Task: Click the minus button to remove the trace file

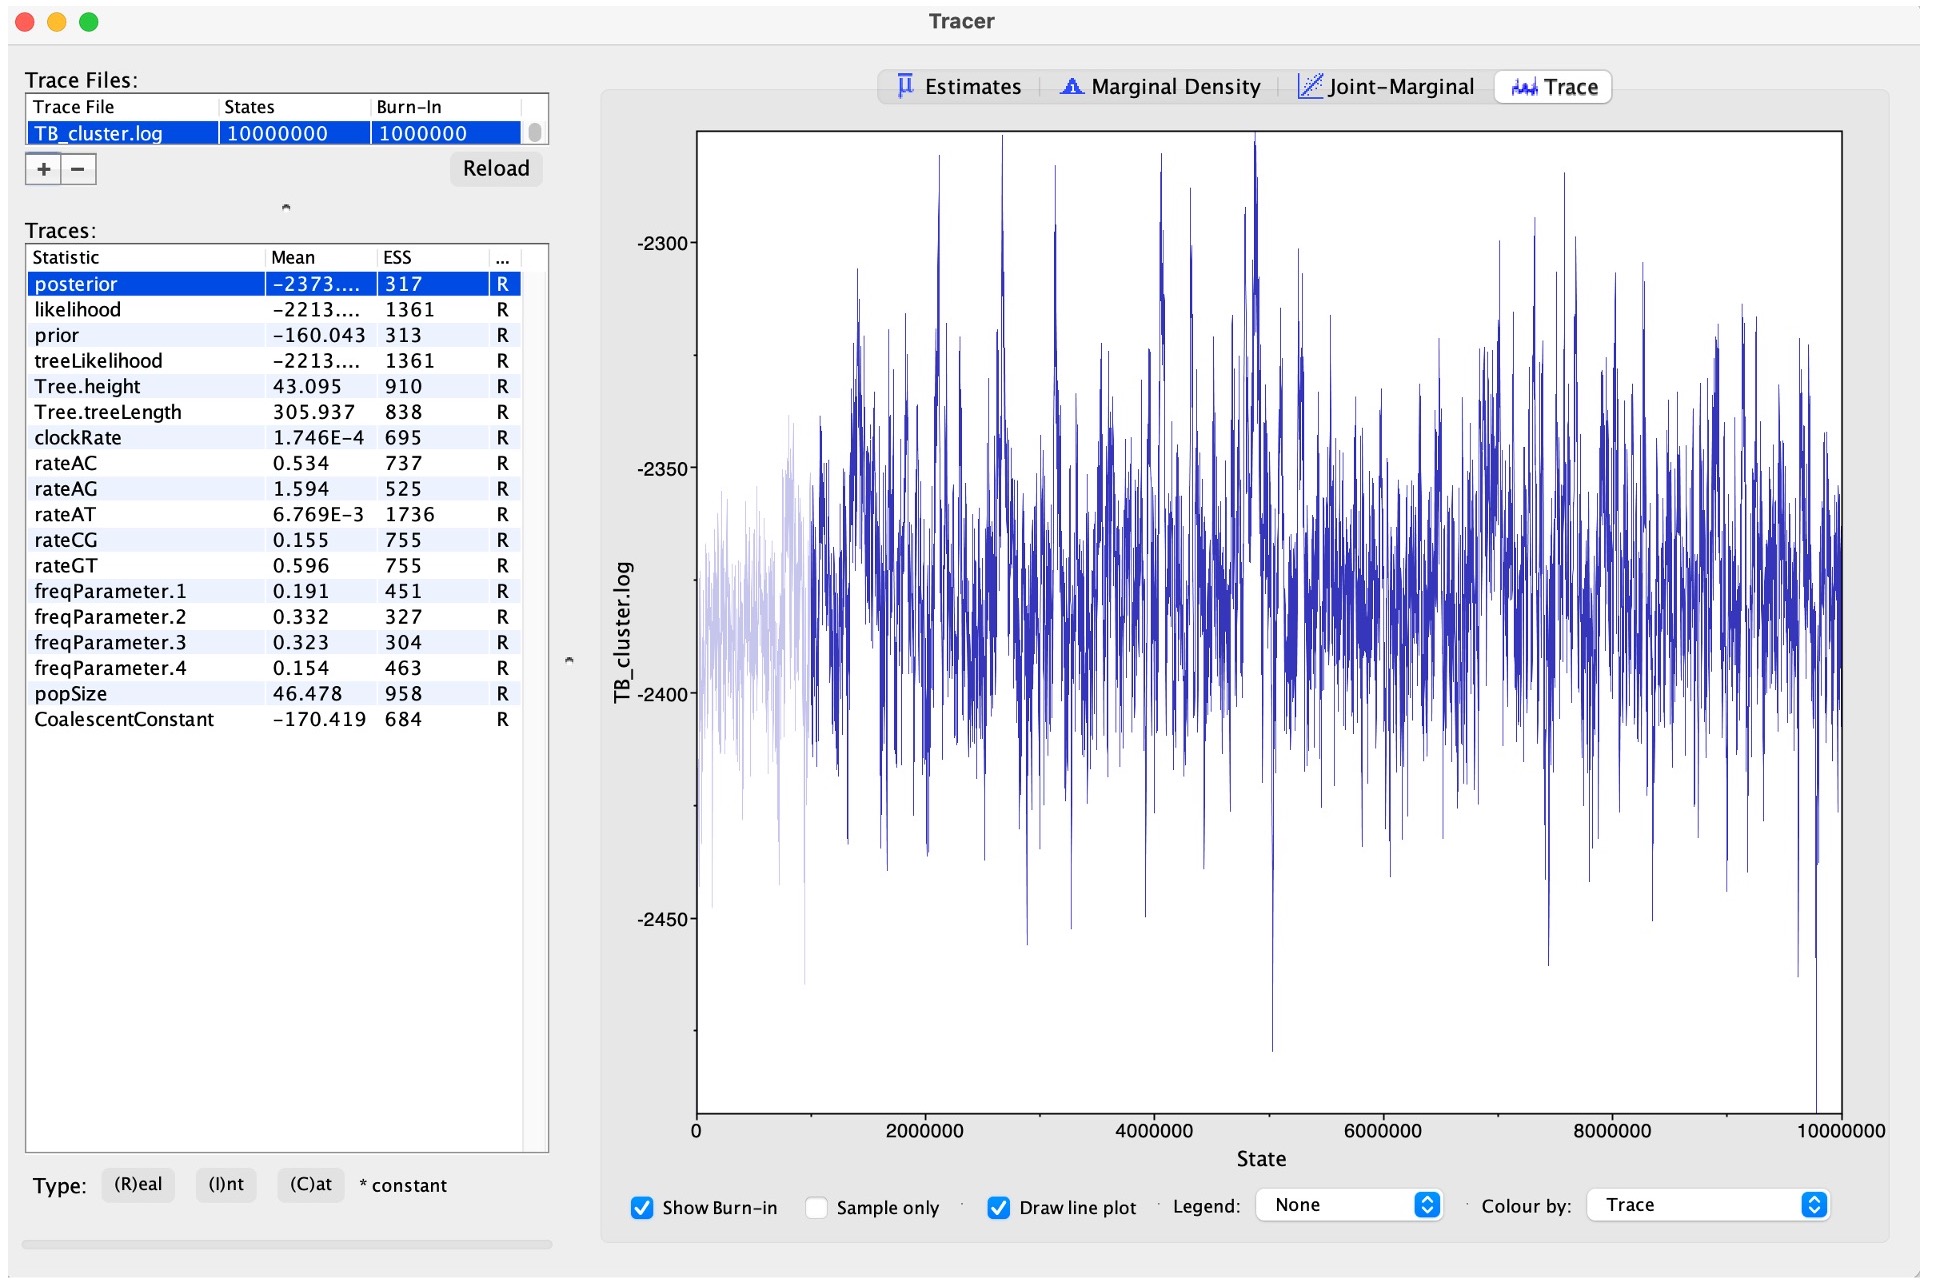Action: 78,169
